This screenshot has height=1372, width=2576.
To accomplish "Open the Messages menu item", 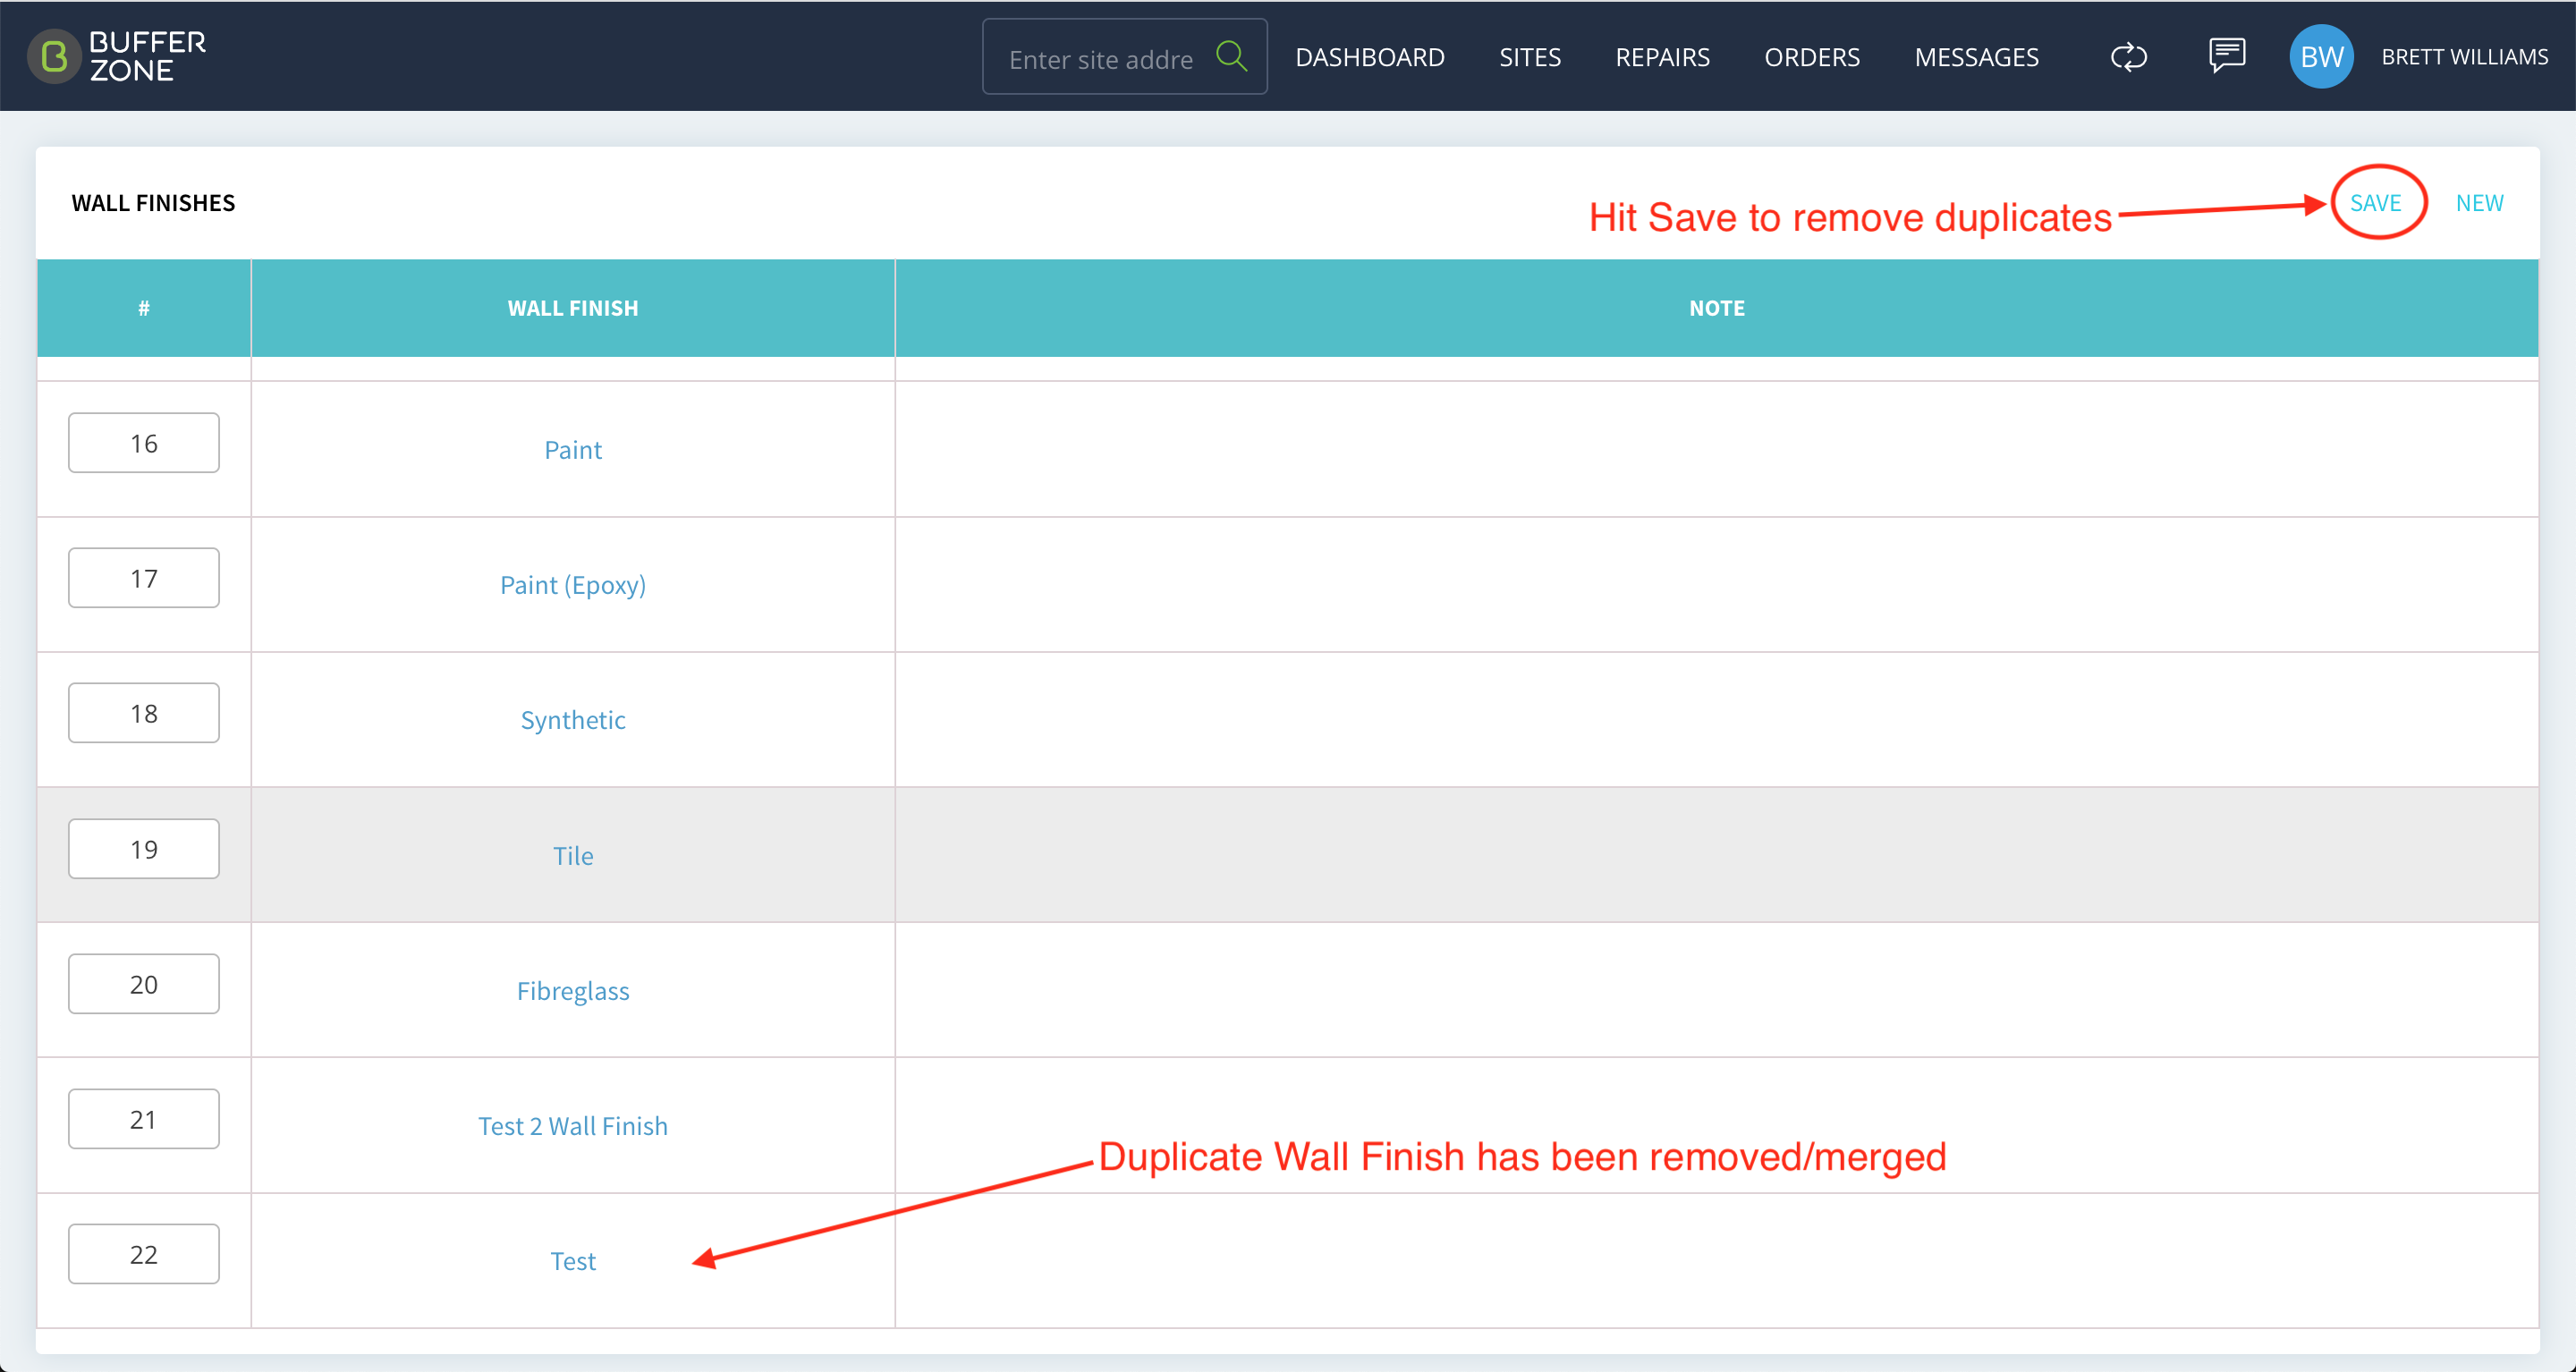I will pos(1976,58).
